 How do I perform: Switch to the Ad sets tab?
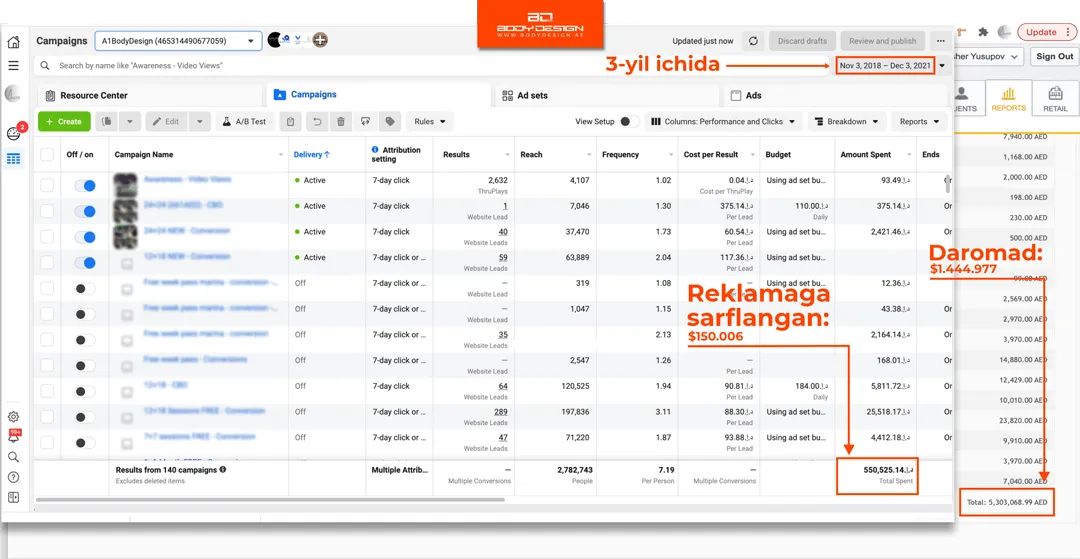pos(606,96)
